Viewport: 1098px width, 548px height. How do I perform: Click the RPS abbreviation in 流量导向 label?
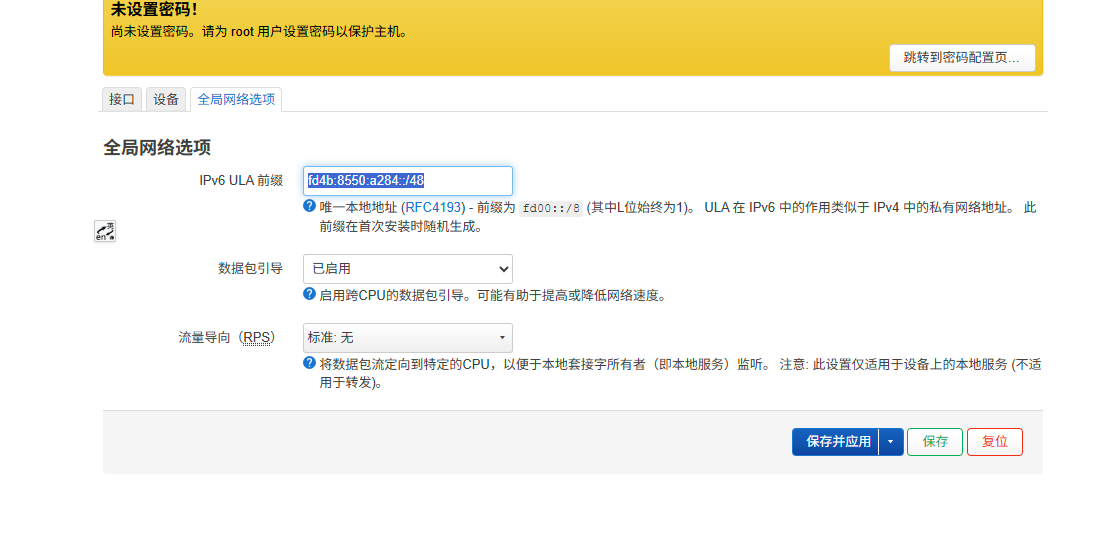tap(256, 337)
